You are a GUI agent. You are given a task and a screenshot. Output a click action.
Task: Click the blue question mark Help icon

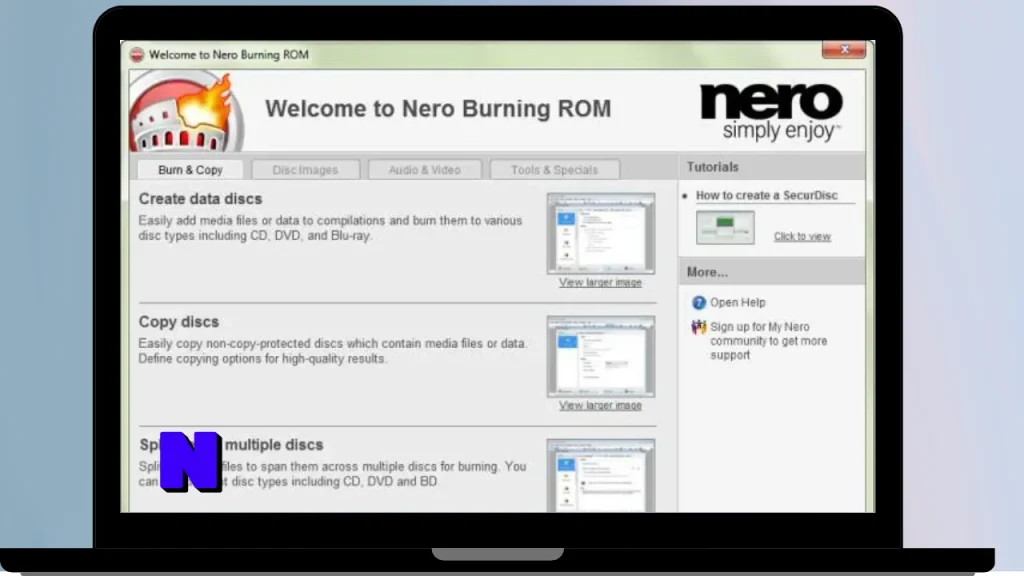pyautogui.click(x=699, y=302)
